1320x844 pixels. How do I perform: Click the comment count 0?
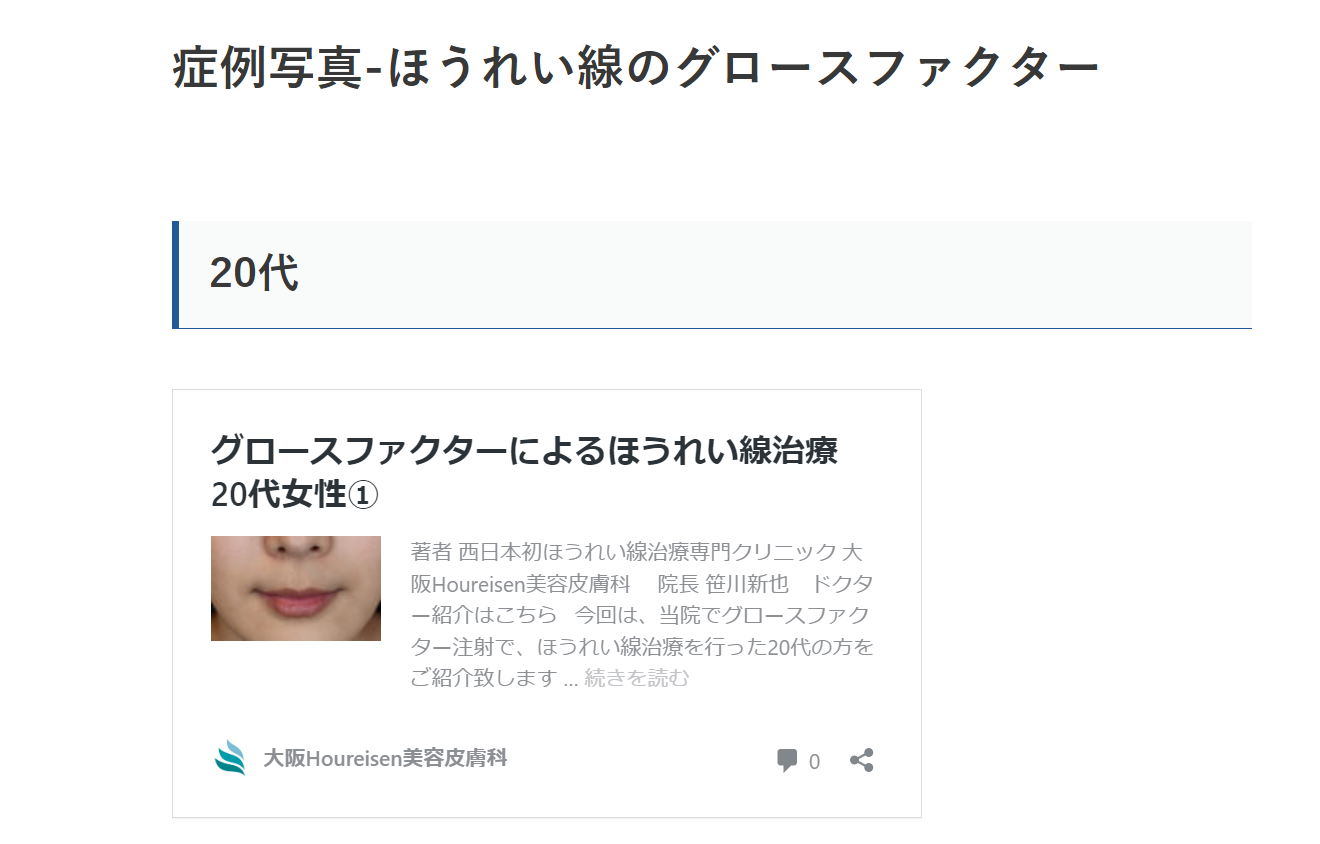click(x=814, y=762)
